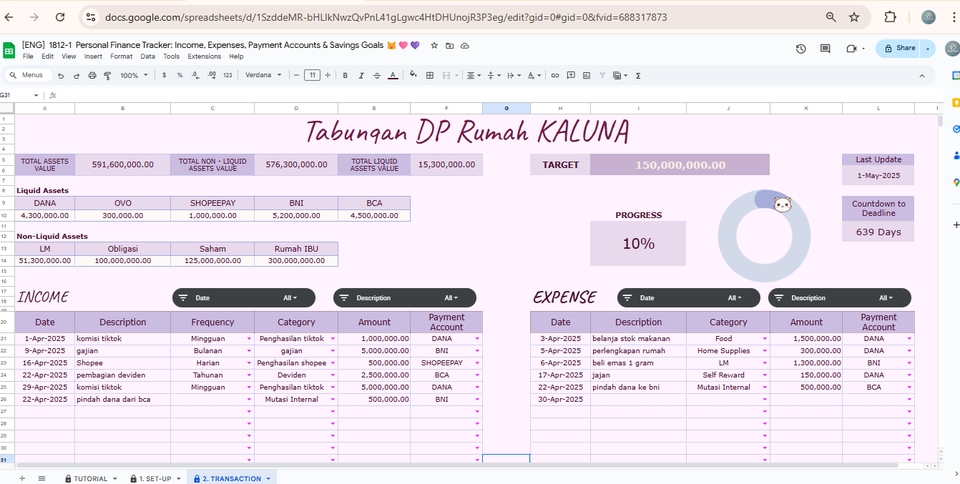960x484 pixels.
Task: Star the document title
Action: [434, 46]
